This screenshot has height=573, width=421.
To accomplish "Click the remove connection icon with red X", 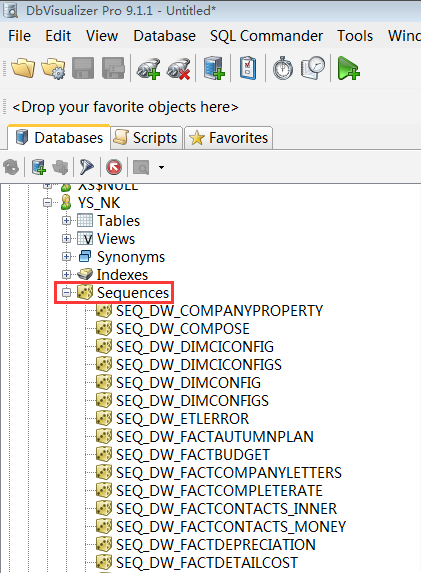I will click(178, 68).
